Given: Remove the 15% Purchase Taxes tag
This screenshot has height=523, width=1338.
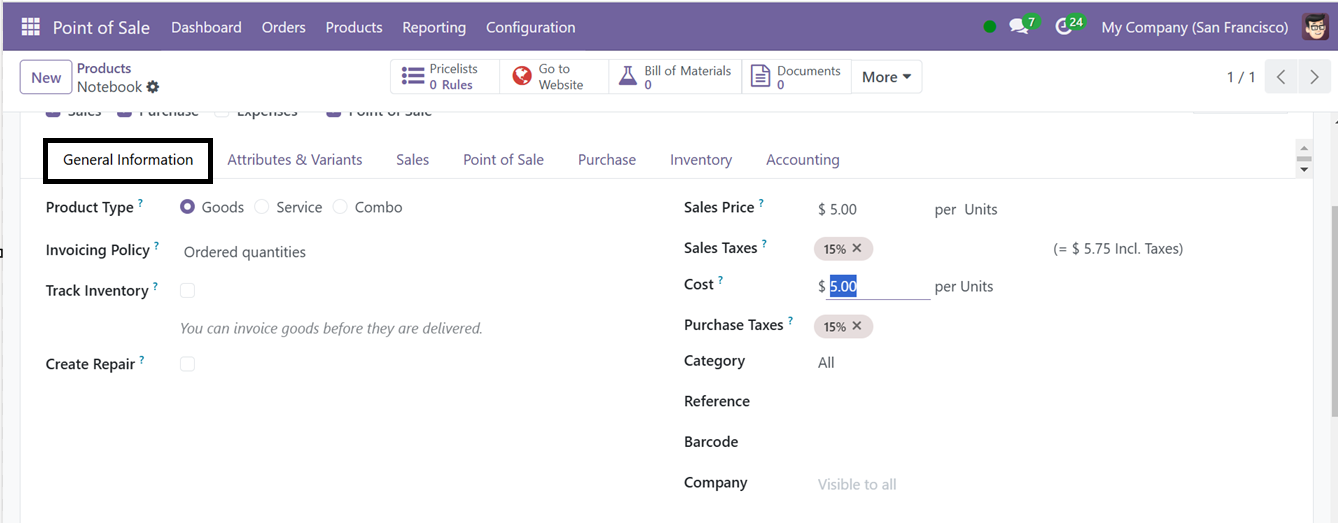Looking at the screenshot, I should (857, 326).
